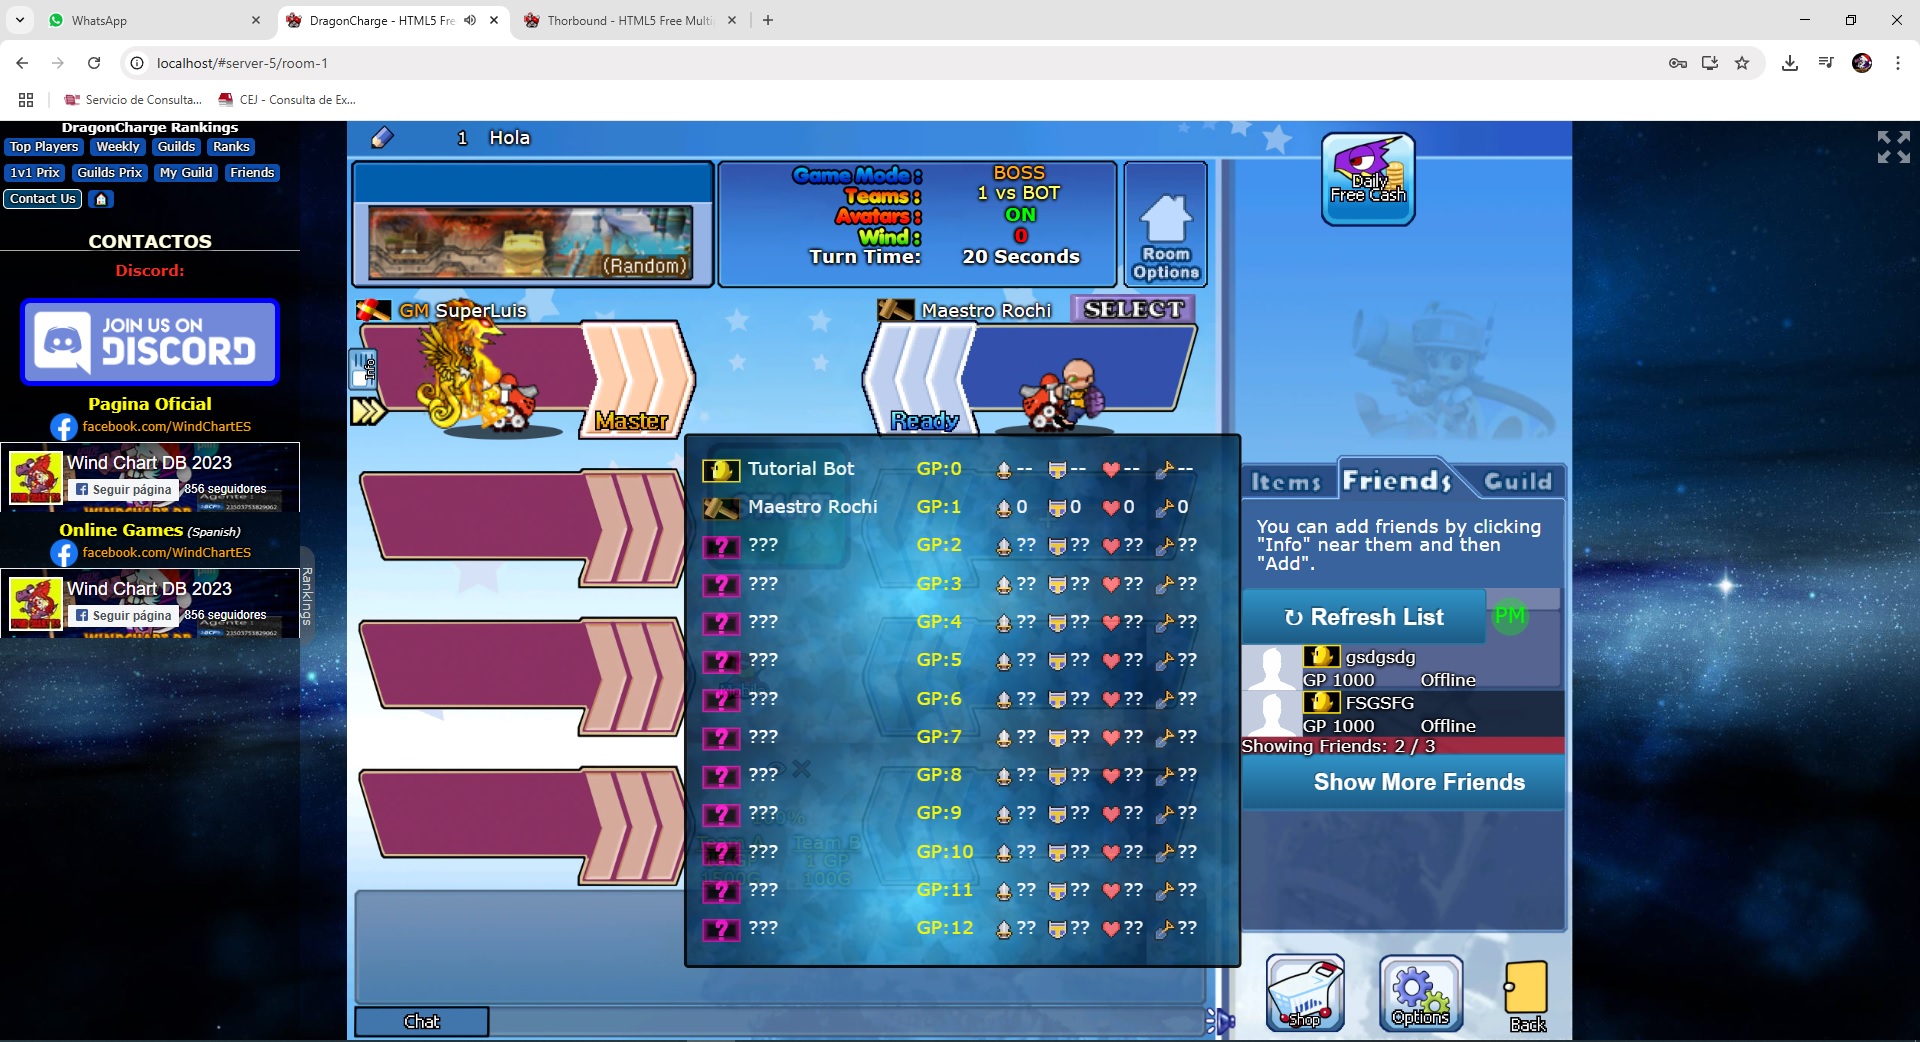The image size is (1920, 1042).
Task: Close the DragonCharge browser tab
Action: pyautogui.click(x=494, y=20)
